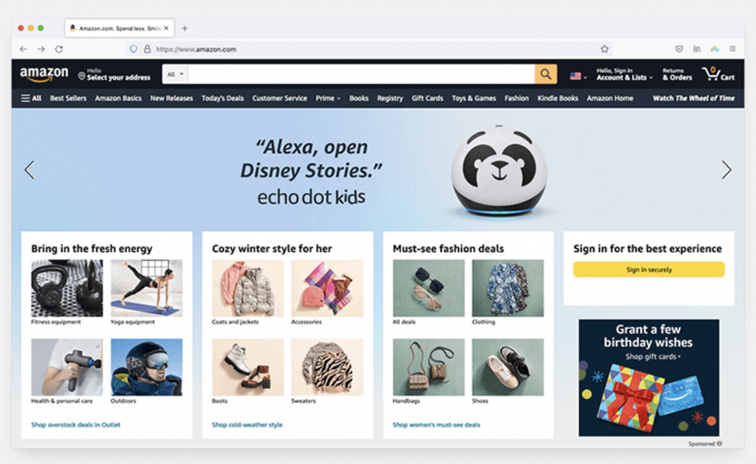Open Today's Deals in the nav bar

click(222, 98)
